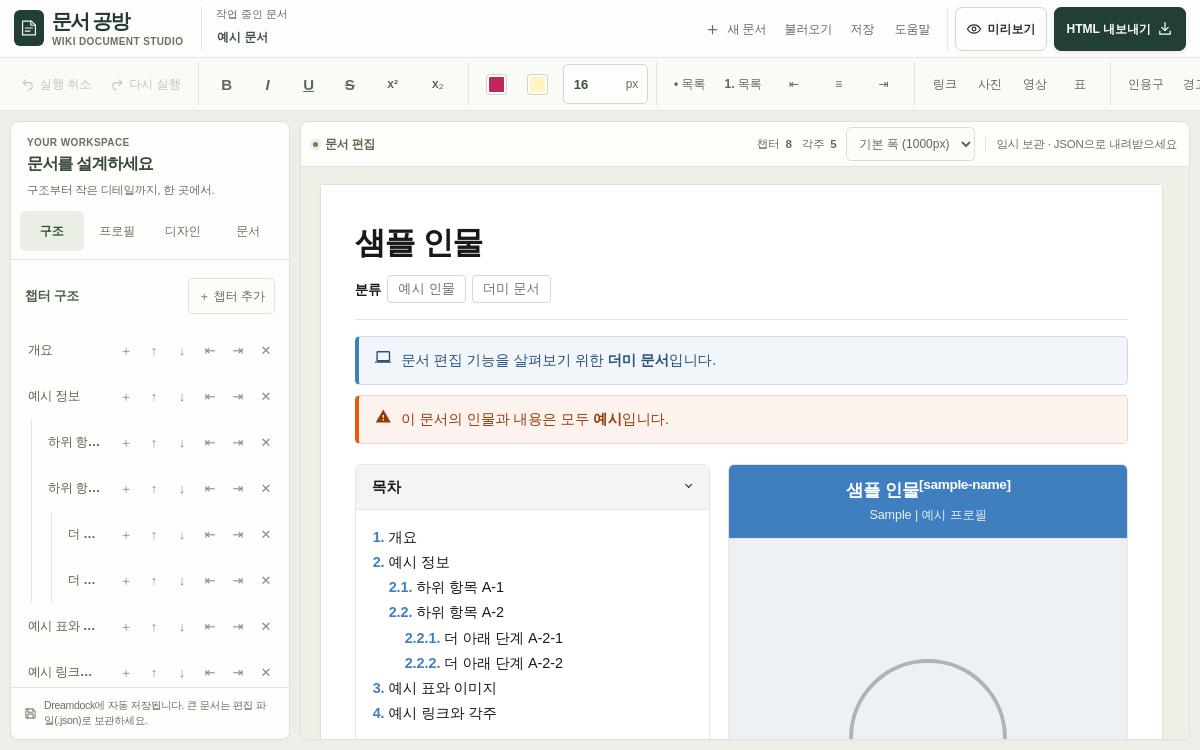Collapse the 목차 table of contents
Image resolution: width=1200 pixels, height=750 pixels.
[x=688, y=486]
